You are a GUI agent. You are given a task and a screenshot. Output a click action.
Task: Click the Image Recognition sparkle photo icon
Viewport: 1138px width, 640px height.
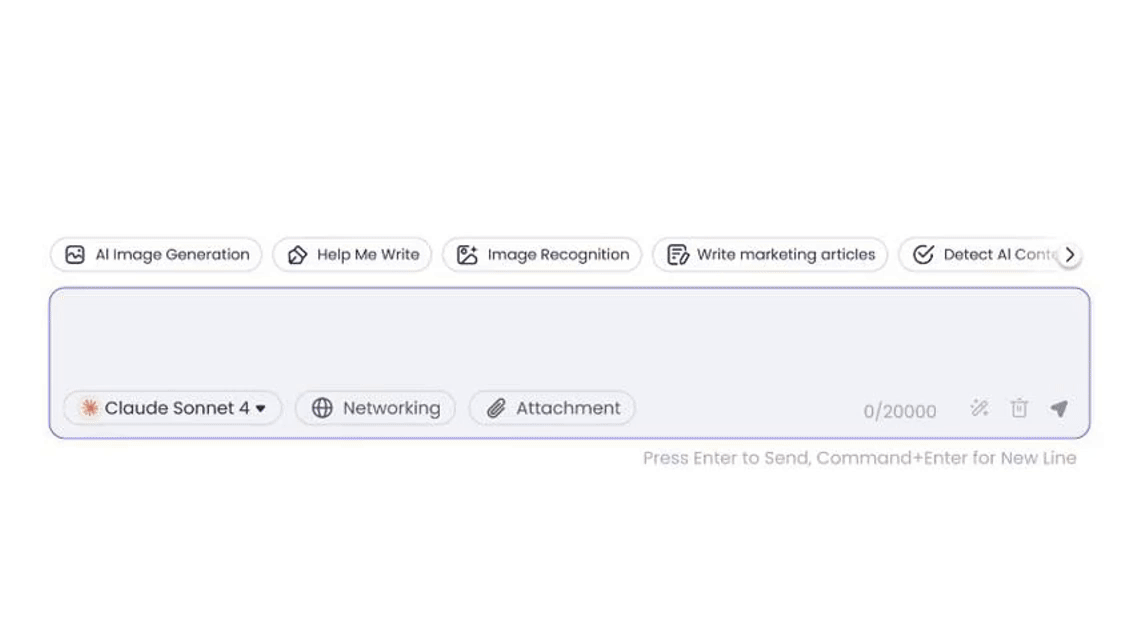pos(467,255)
